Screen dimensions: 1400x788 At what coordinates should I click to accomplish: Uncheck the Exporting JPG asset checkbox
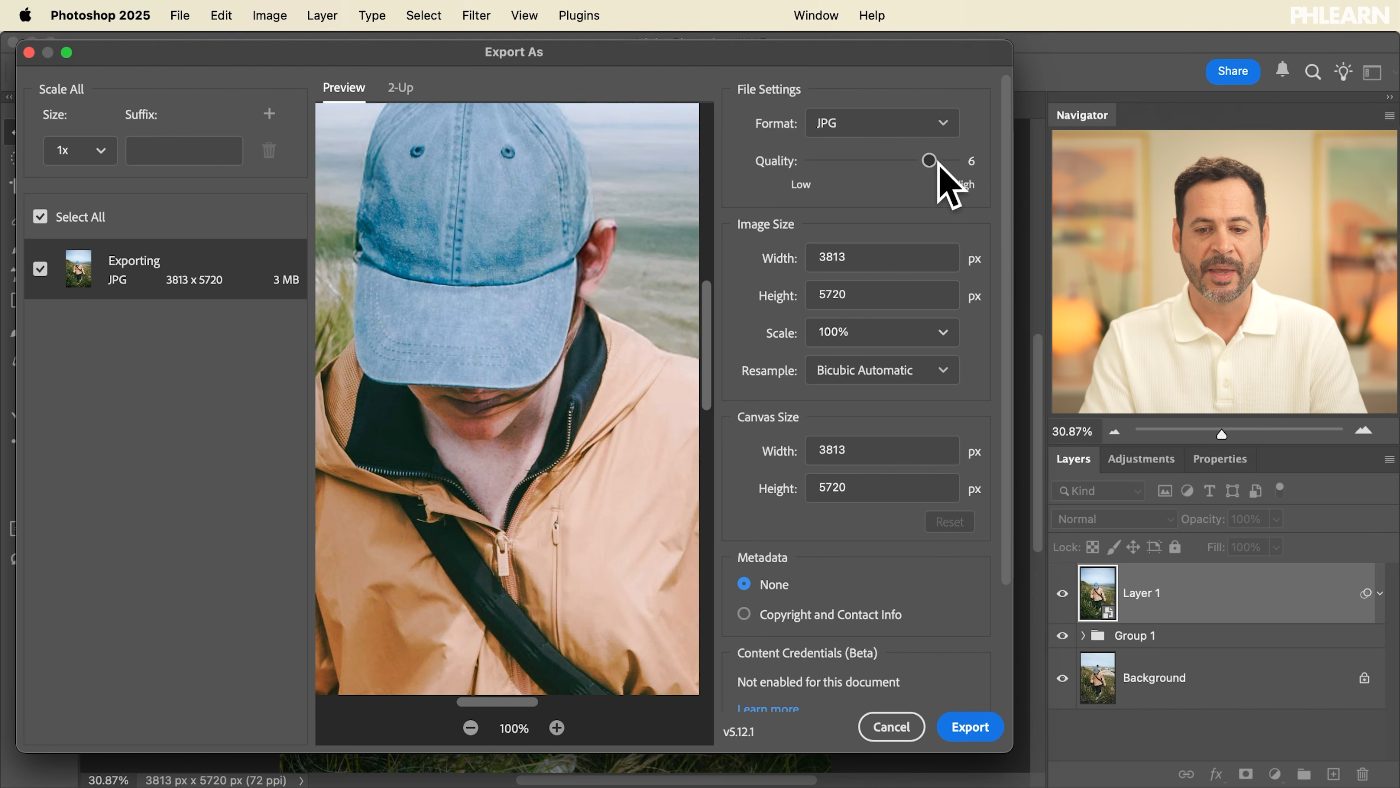pos(40,269)
